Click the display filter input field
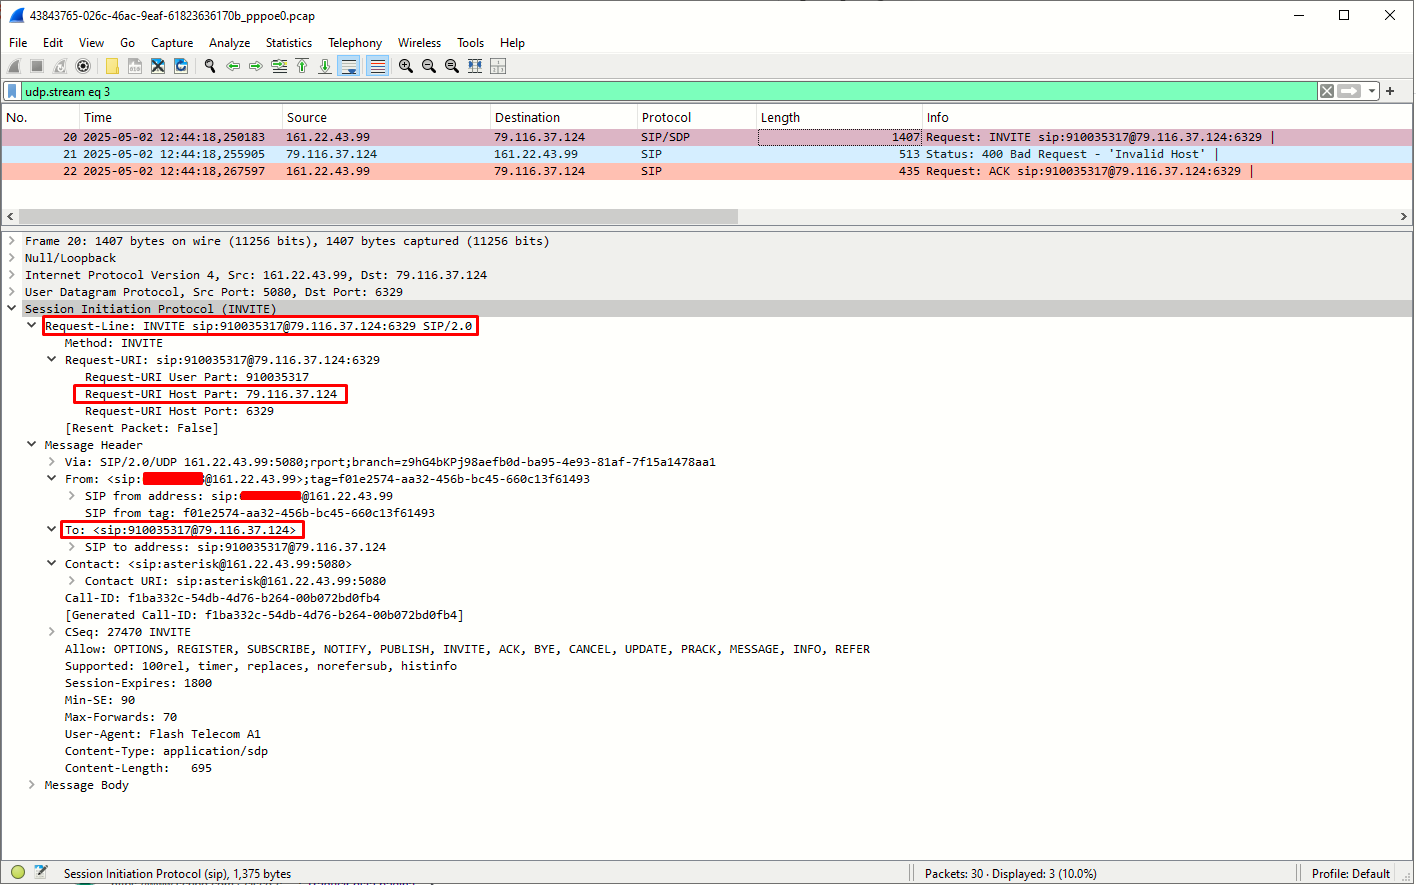The image size is (1416, 885). 668,91
